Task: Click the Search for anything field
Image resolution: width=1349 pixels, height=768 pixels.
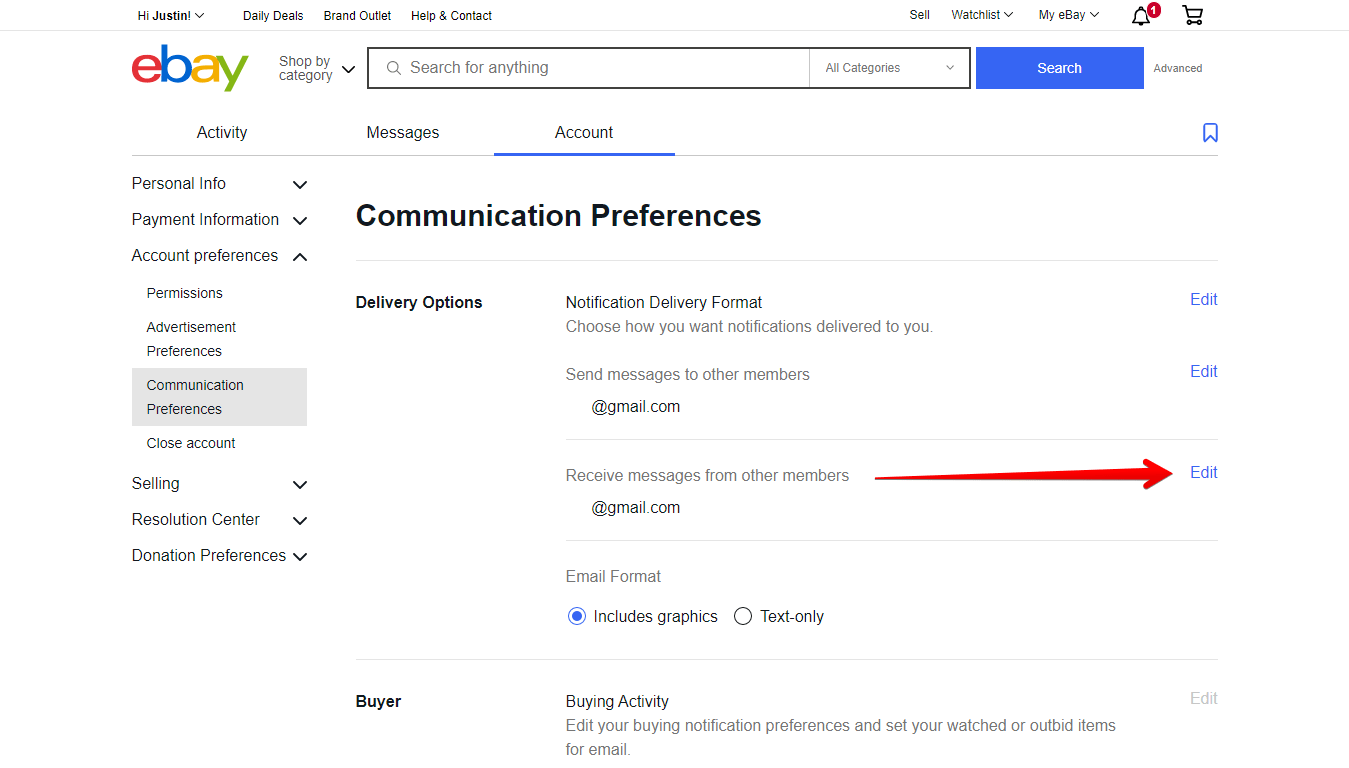Action: coord(588,68)
